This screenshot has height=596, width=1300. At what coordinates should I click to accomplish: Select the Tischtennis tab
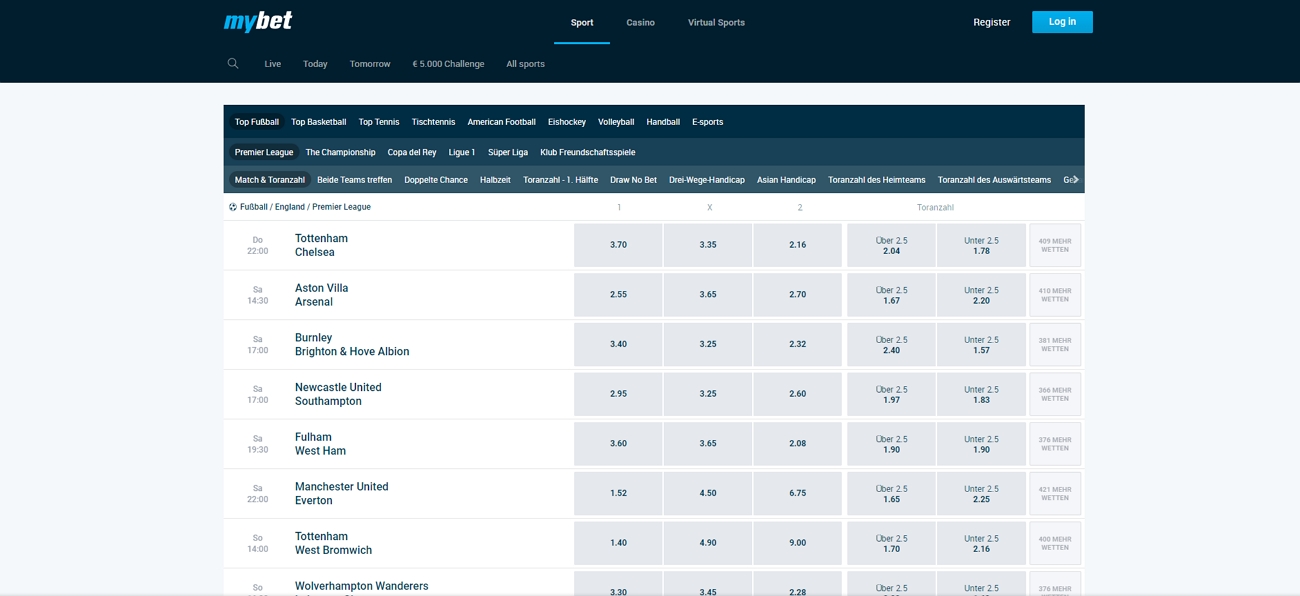tap(433, 122)
